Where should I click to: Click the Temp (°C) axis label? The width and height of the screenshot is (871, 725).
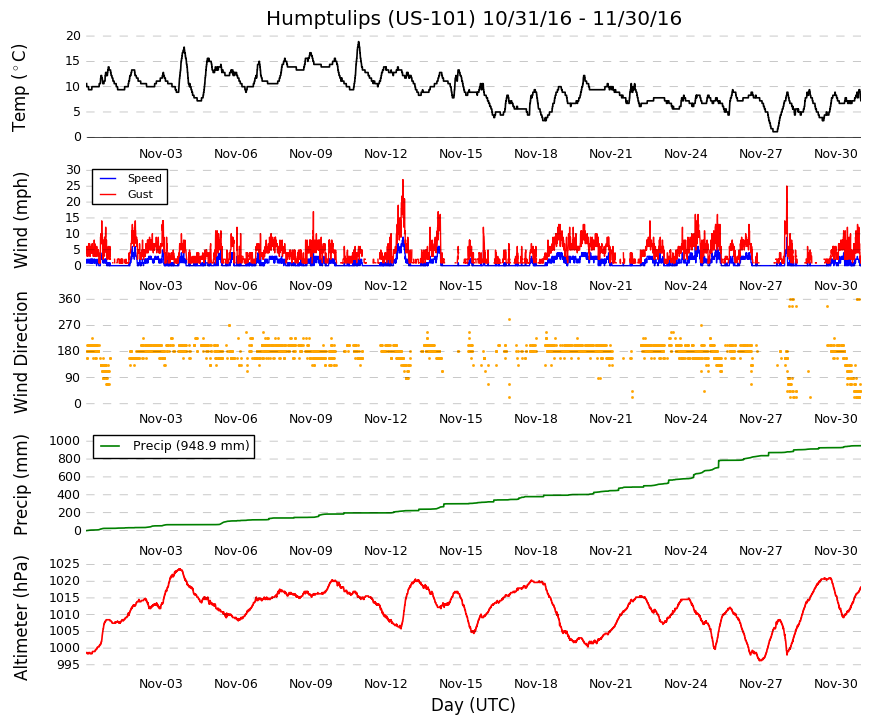point(19,87)
